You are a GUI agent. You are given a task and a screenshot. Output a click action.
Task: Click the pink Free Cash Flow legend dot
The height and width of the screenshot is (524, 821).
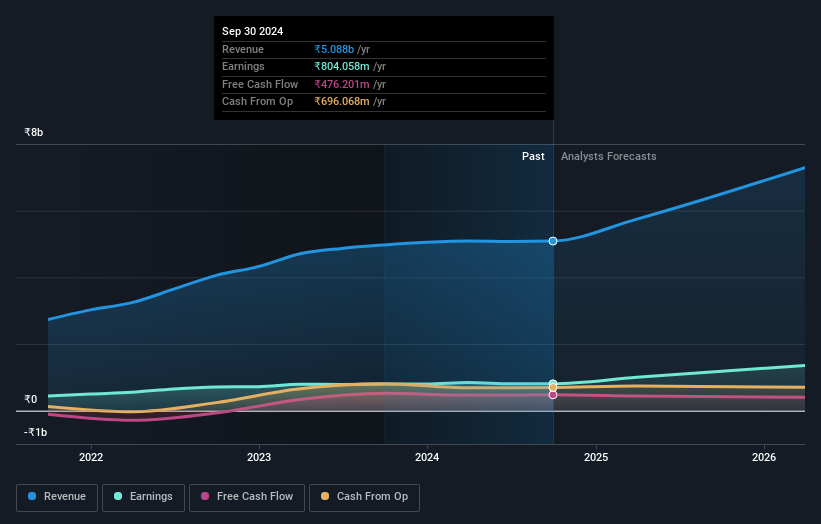205,496
